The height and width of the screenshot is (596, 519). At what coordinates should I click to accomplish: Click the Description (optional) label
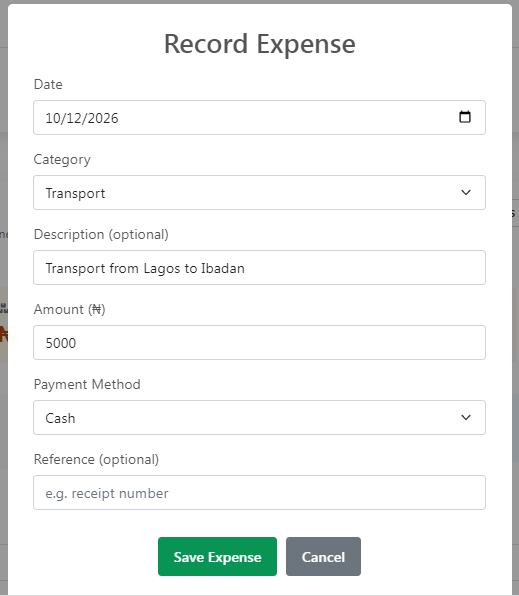click(x=101, y=235)
